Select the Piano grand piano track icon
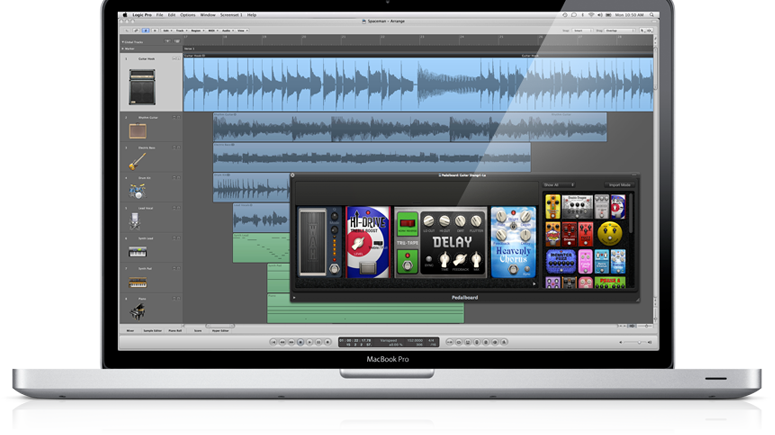775x435 pixels. [x=137, y=312]
